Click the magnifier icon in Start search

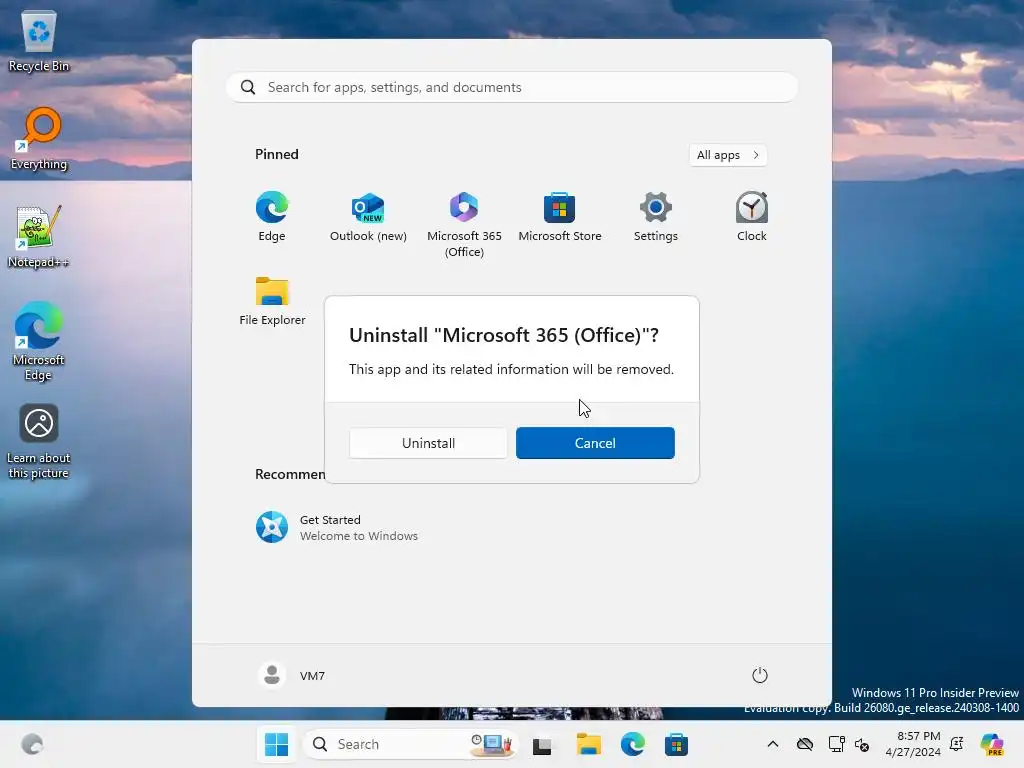click(x=248, y=88)
